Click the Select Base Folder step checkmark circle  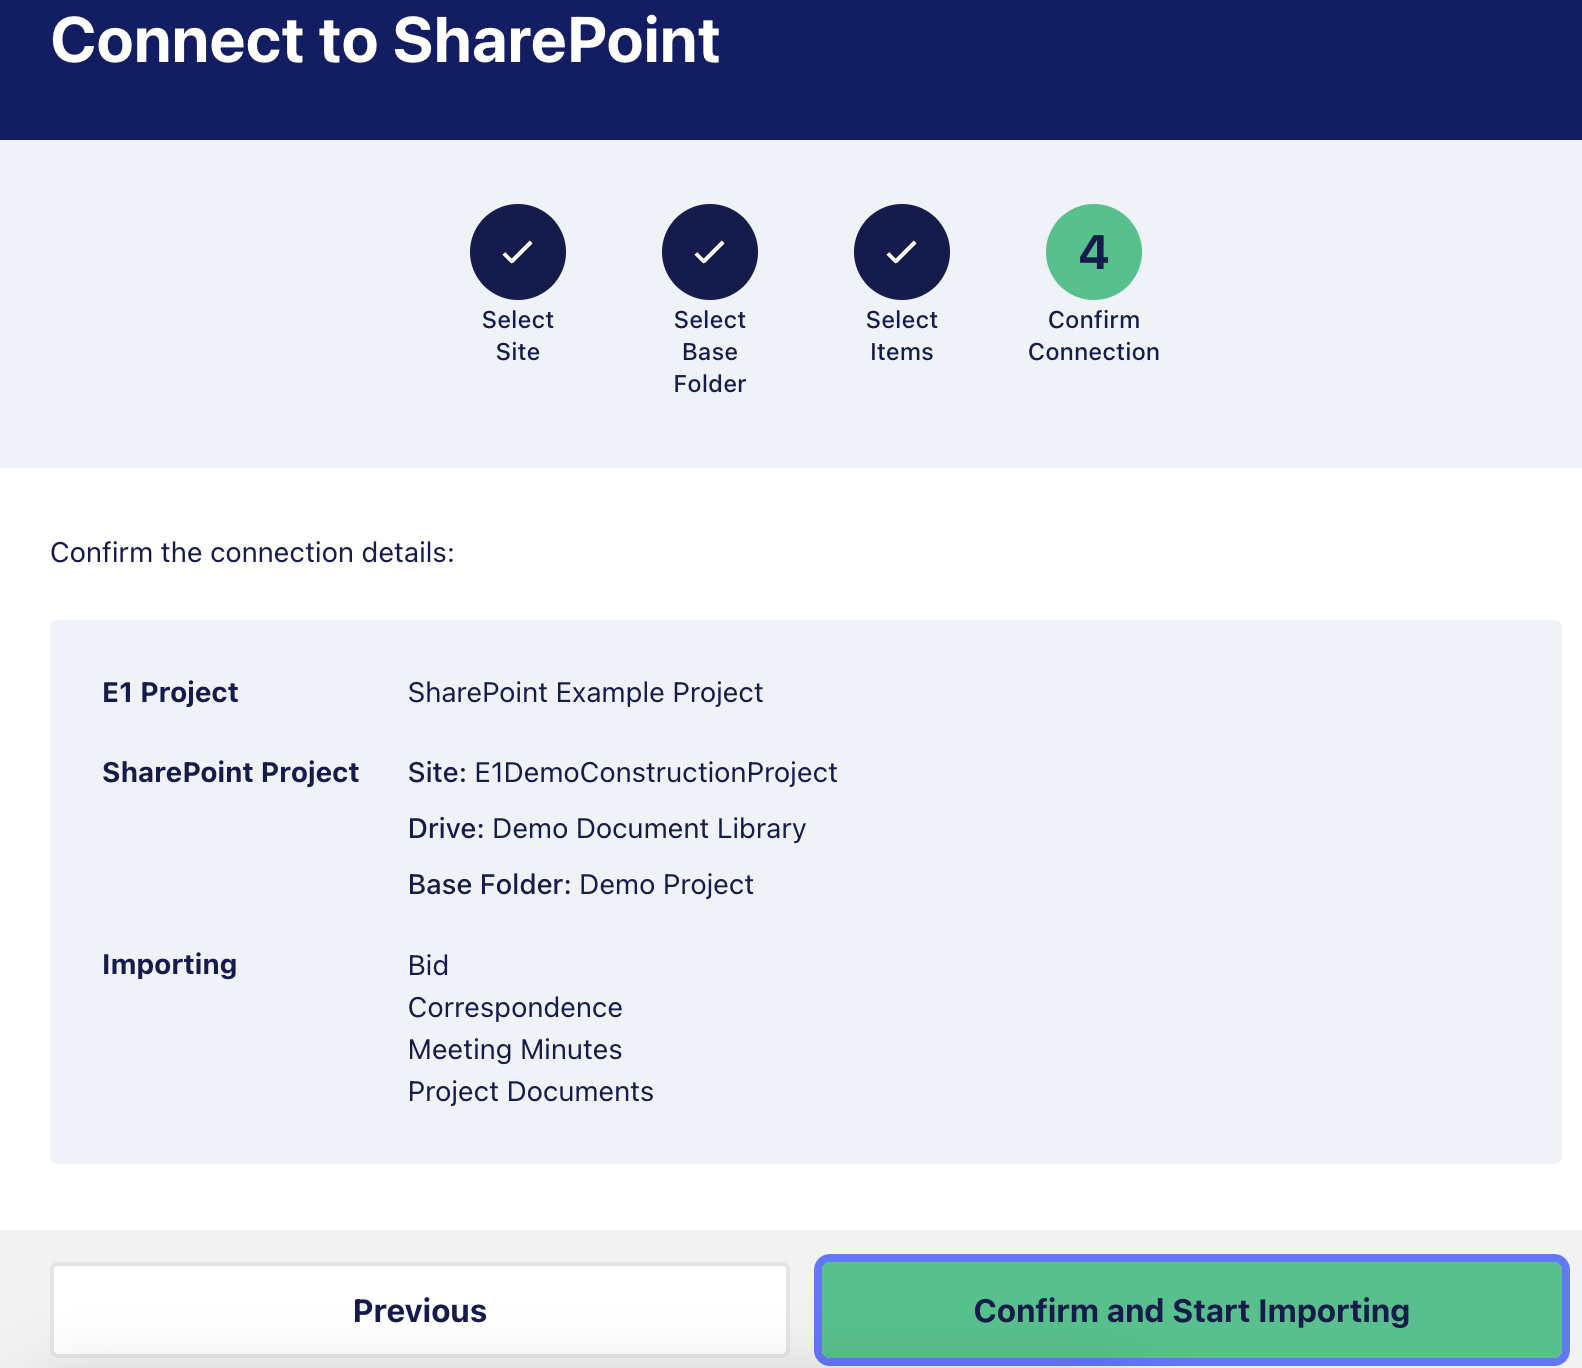pyautogui.click(x=710, y=252)
